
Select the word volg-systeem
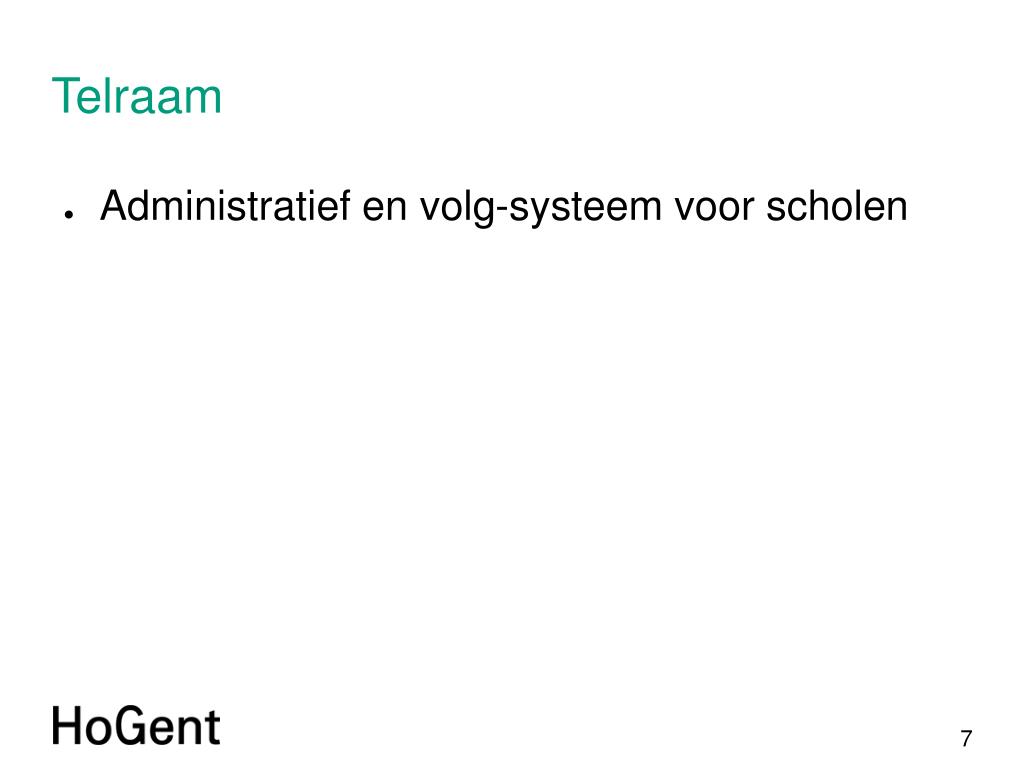(541, 208)
